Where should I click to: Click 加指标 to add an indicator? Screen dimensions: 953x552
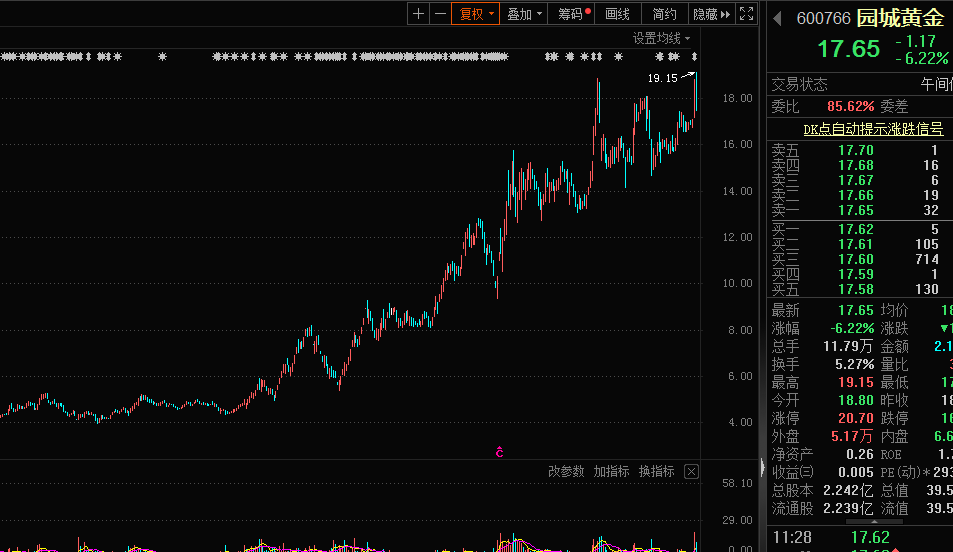pos(611,471)
